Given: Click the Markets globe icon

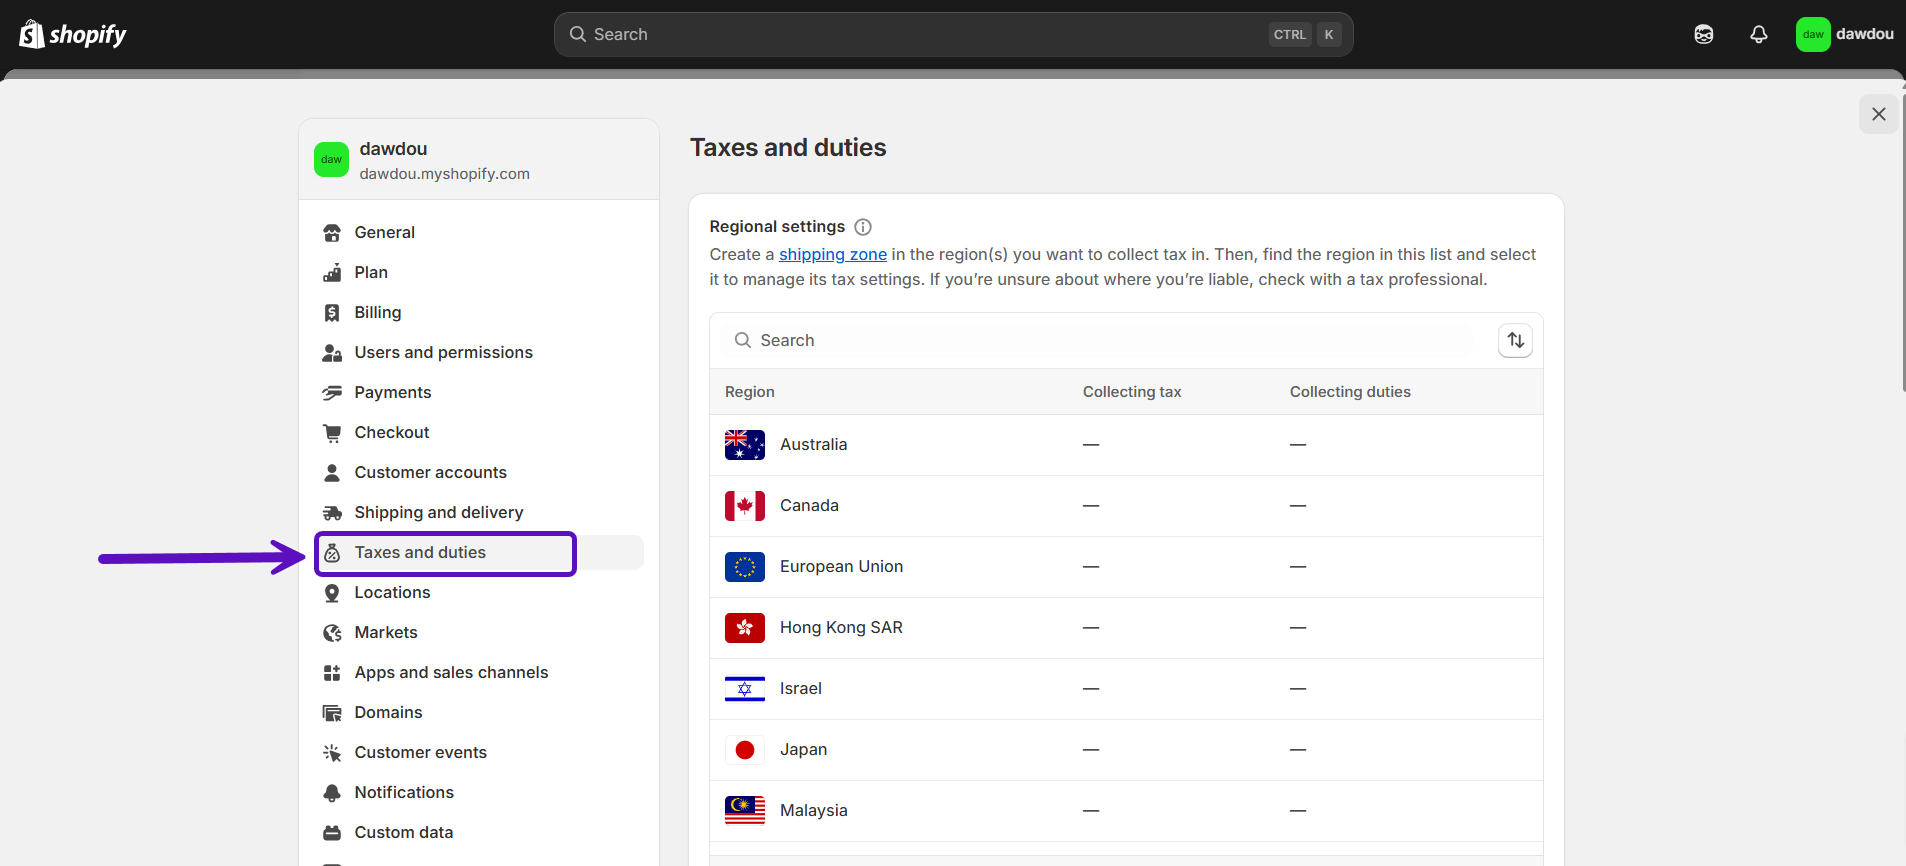Looking at the screenshot, I should [332, 633].
